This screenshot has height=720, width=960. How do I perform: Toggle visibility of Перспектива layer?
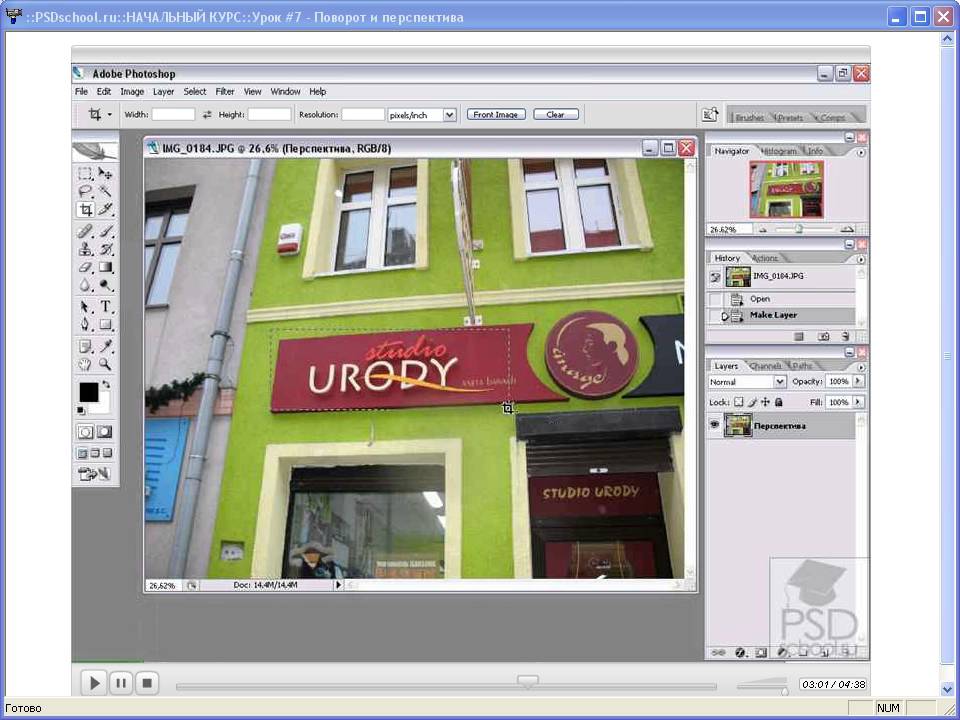pos(714,425)
